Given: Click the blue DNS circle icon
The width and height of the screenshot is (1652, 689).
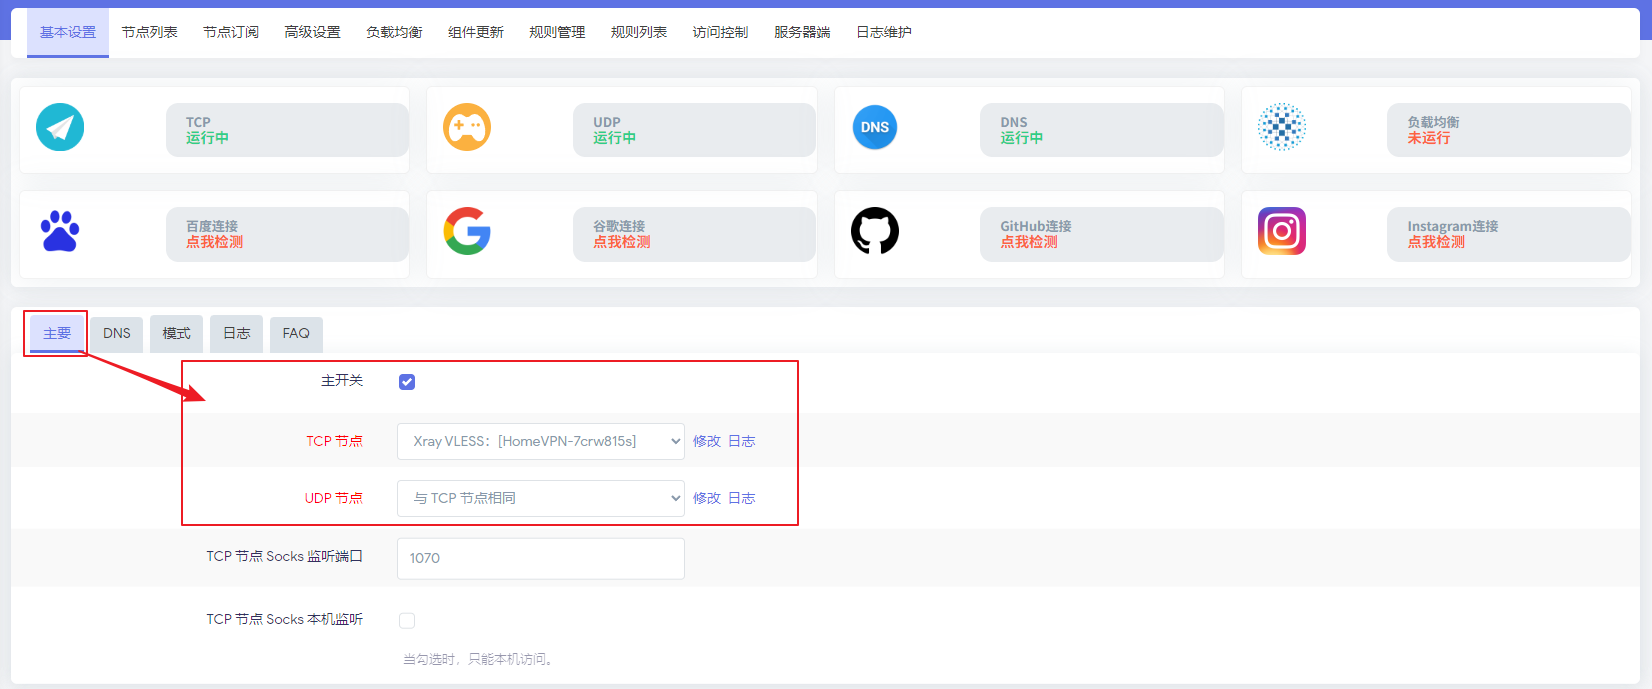Looking at the screenshot, I should (874, 128).
